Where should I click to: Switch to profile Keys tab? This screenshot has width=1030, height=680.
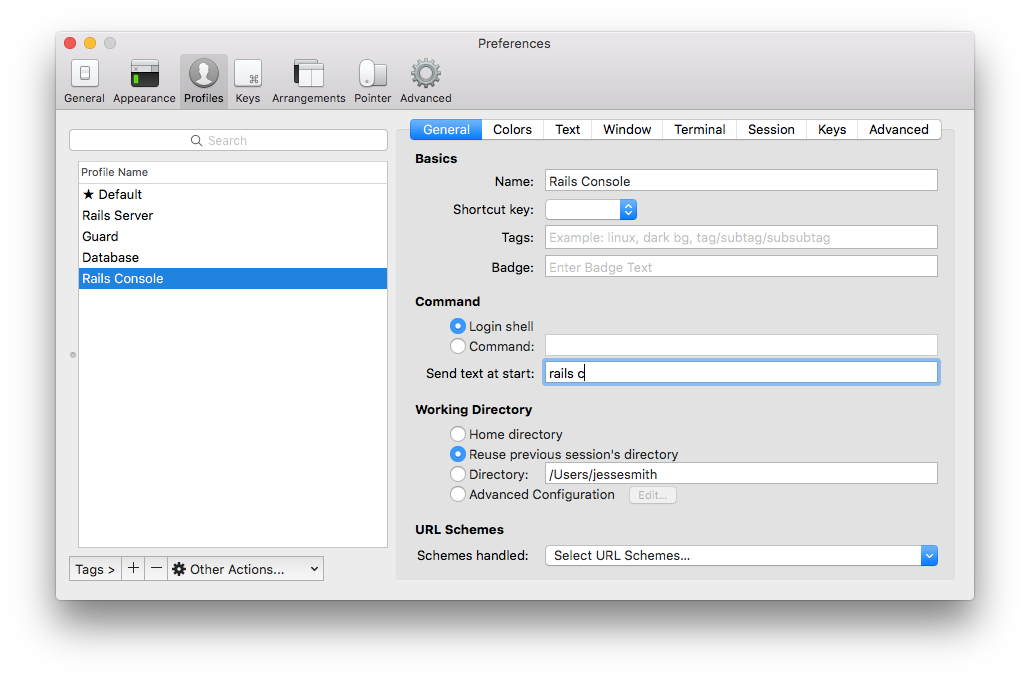pos(832,129)
